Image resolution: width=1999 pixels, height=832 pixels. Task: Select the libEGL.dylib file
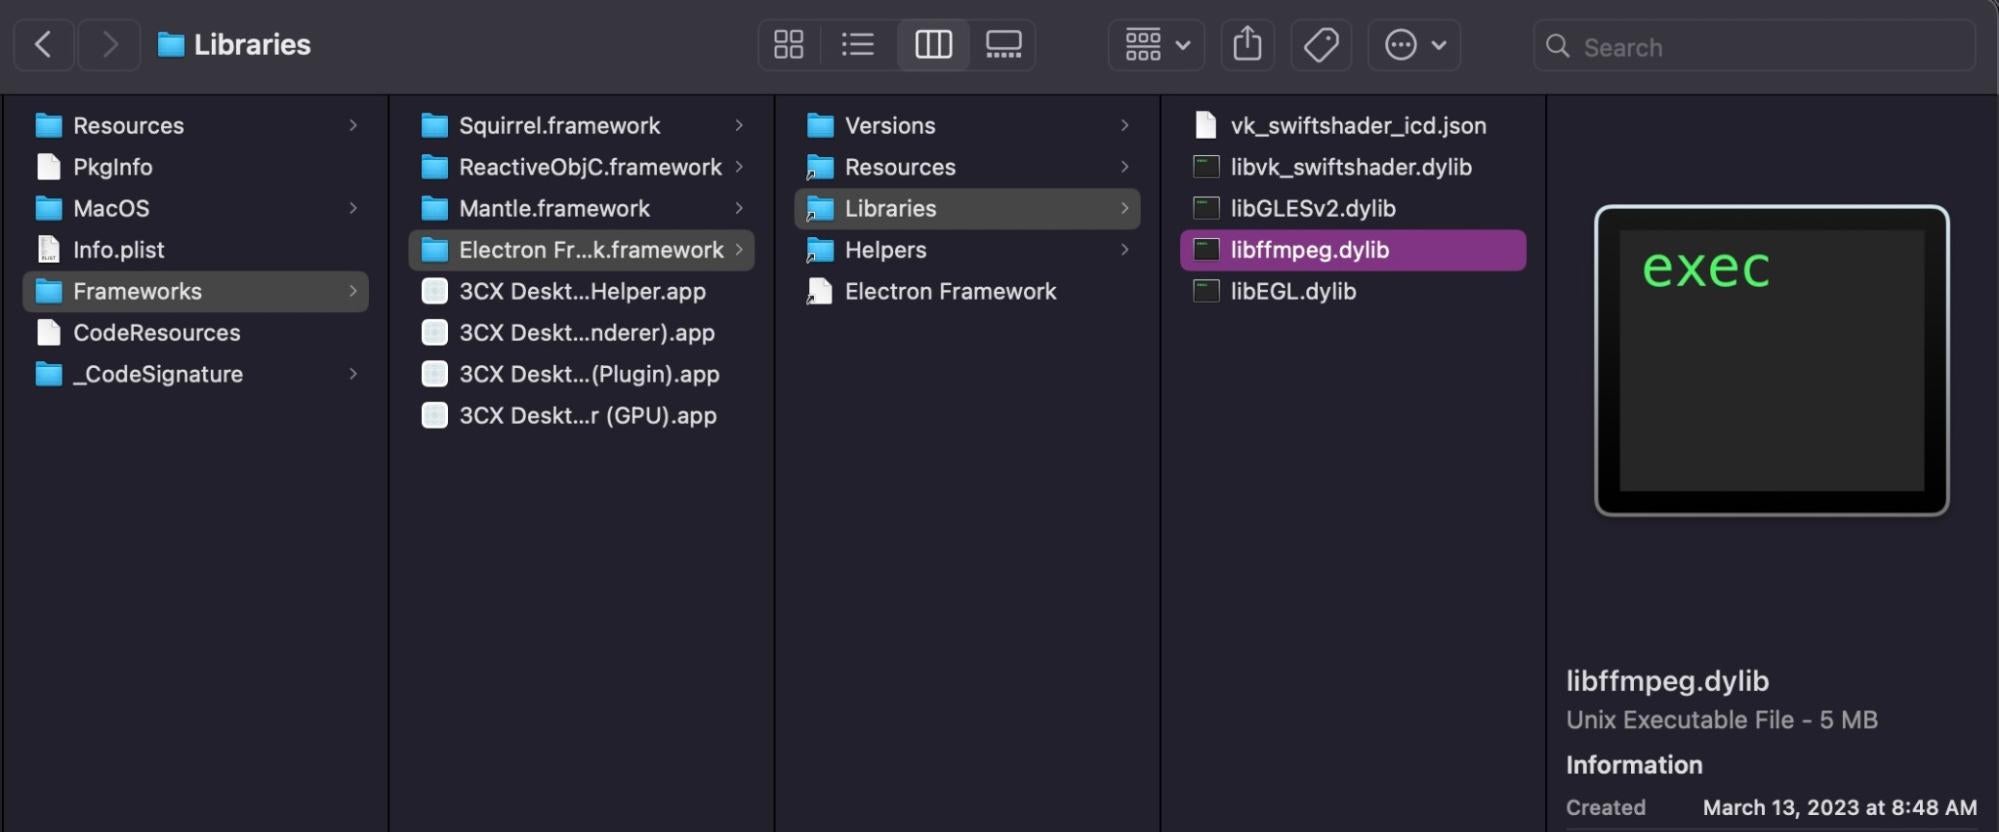click(1292, 292)
